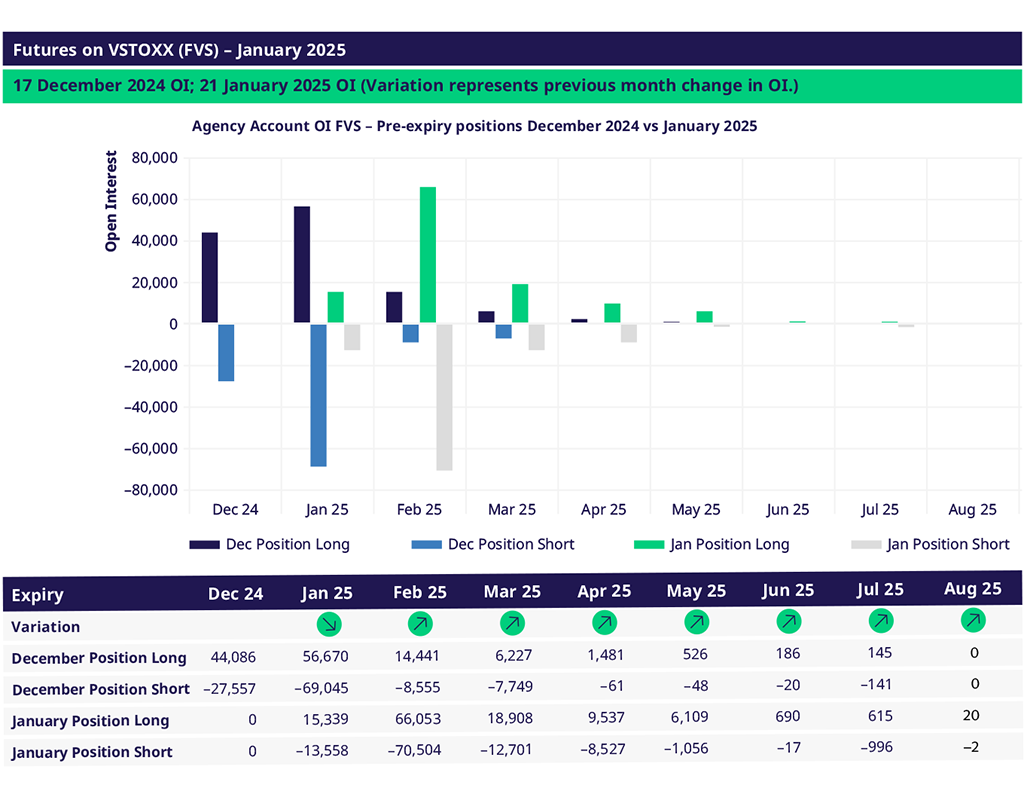
Task: Select the tall green Feb 25 bar
Action: 428,255
